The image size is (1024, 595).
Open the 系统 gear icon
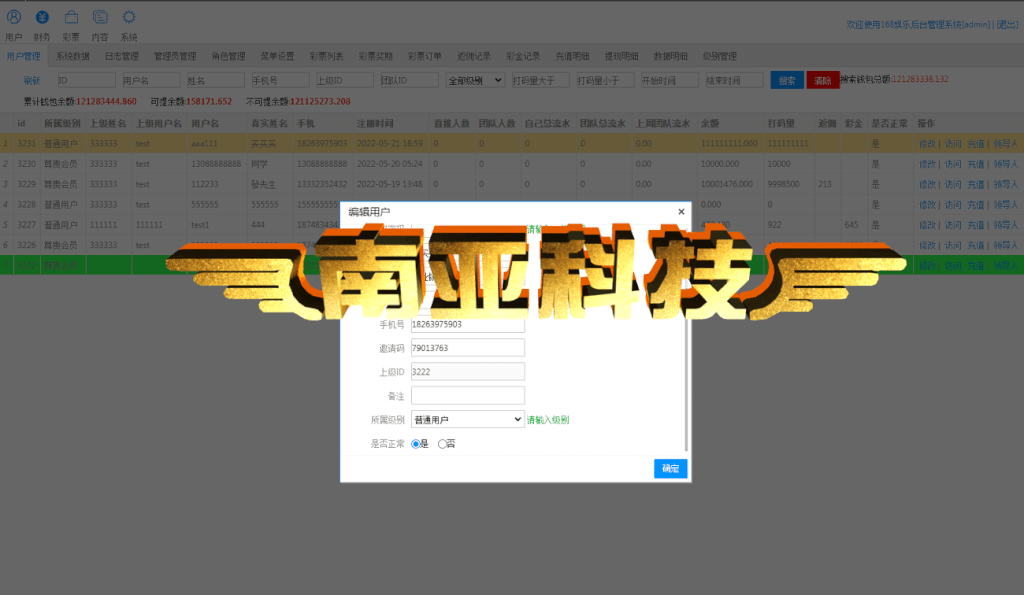(x=129, y=17)
